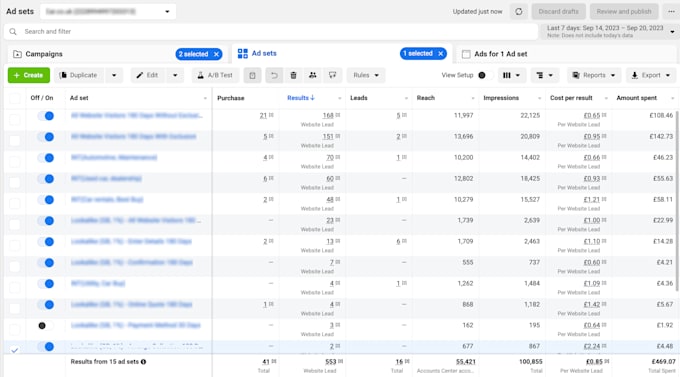Untick the checked row with 2 results
Viewport: 680px width, 377px height.
(x=15, y=350)
